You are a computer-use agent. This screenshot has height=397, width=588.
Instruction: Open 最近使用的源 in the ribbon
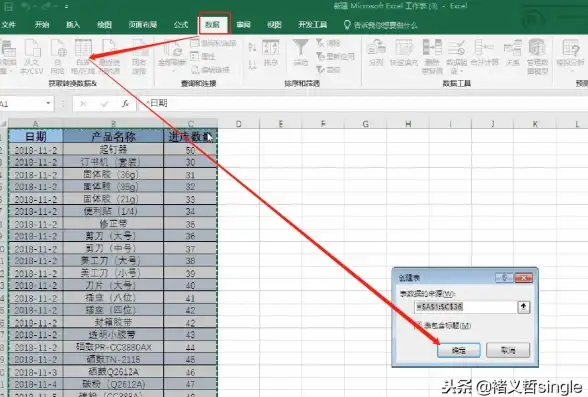click(109, 56)
